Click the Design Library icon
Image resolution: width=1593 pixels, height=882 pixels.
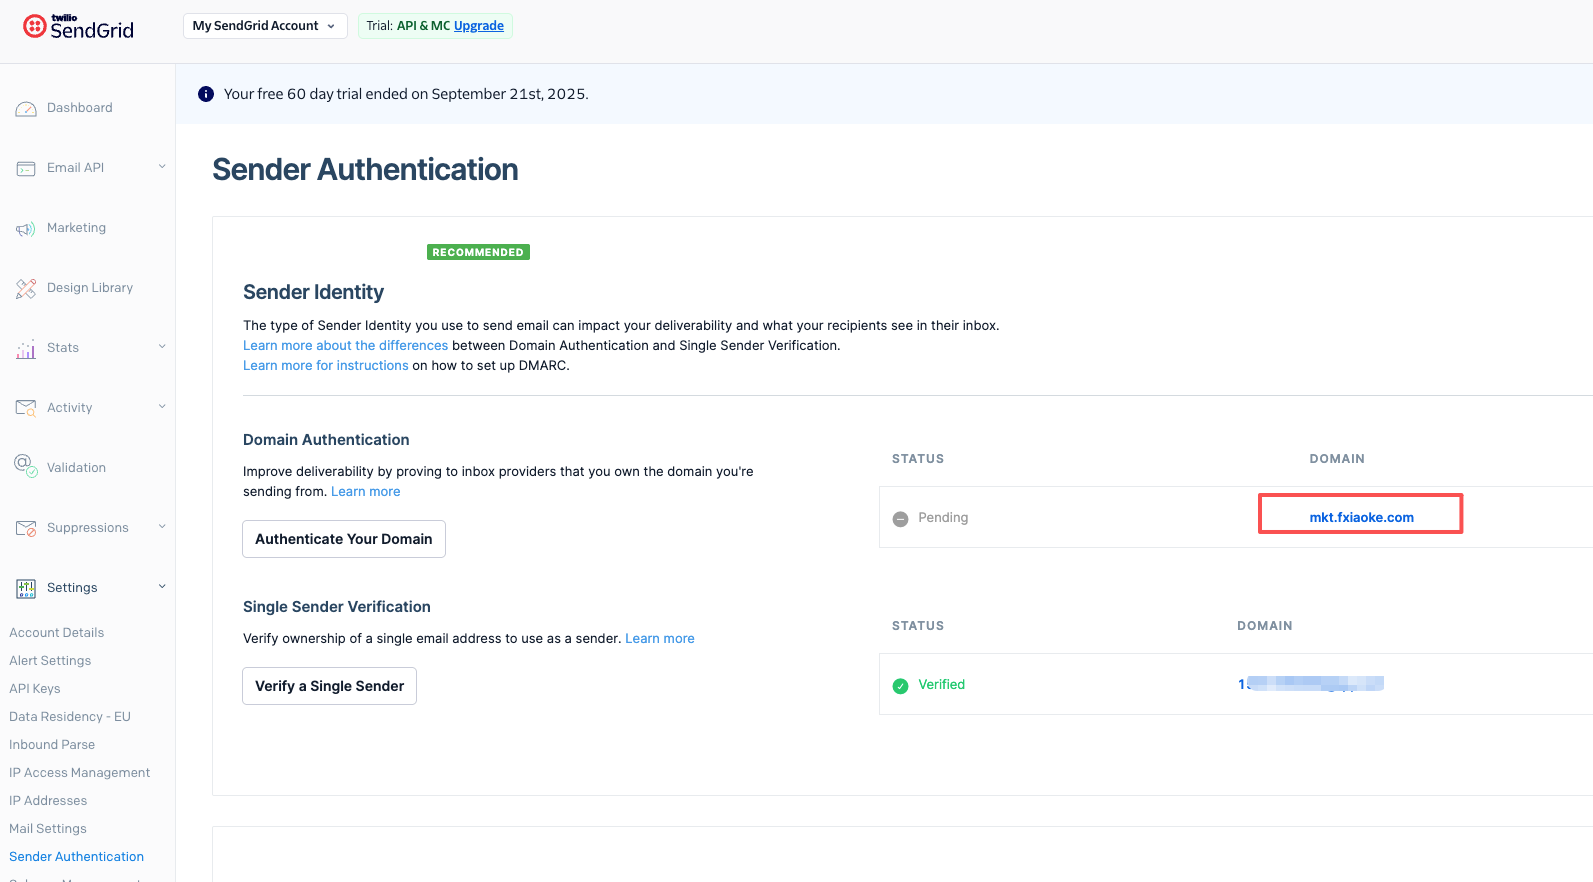[x=26, y=289]
